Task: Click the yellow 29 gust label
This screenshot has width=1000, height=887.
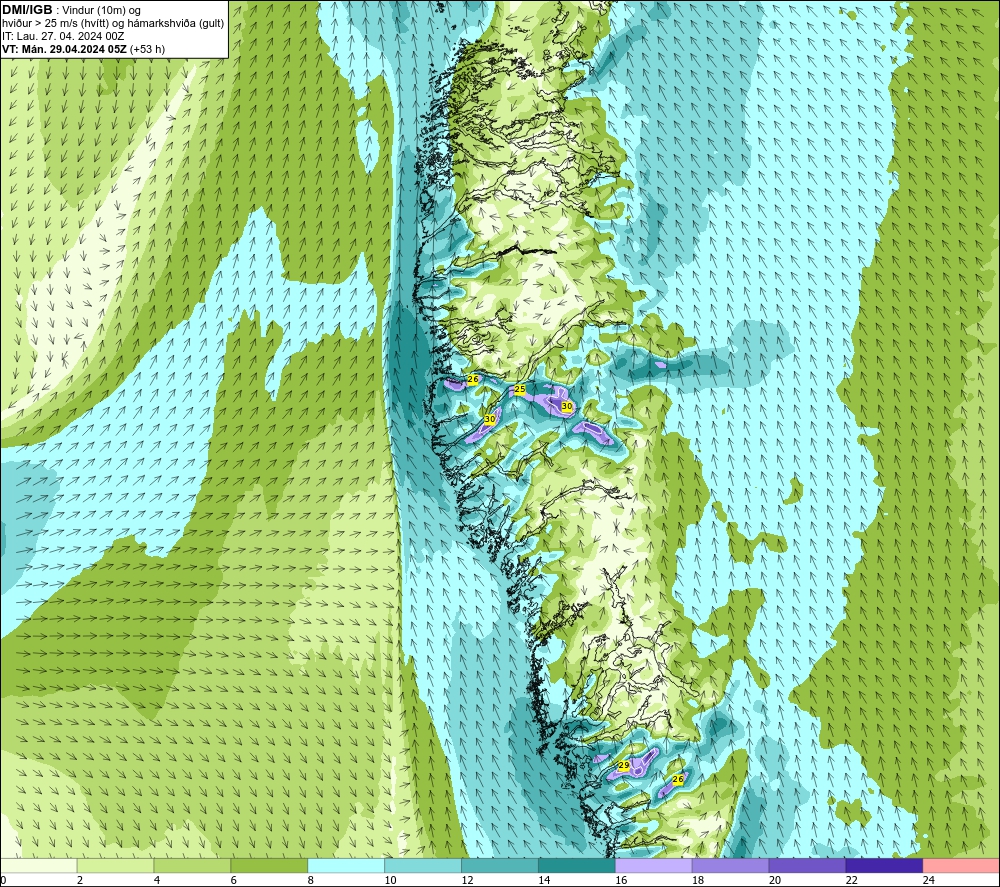Action: coord(624,765)
